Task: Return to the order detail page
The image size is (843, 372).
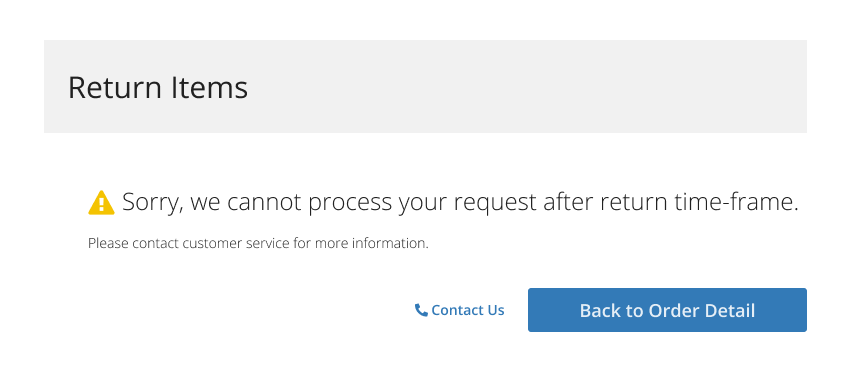Action: pos(667,310)
